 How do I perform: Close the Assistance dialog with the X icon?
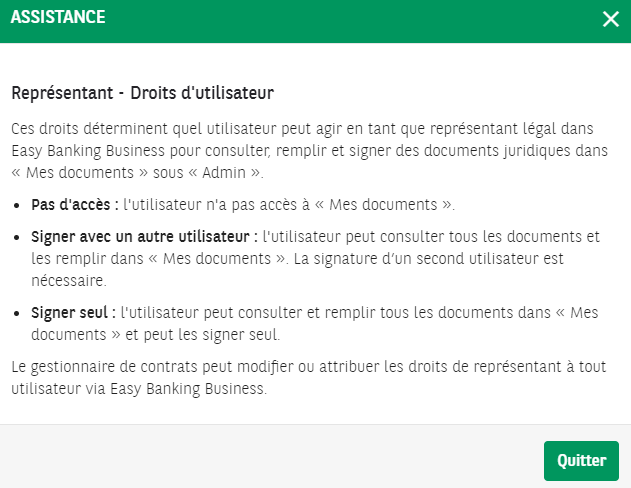[x=610, y=19]
